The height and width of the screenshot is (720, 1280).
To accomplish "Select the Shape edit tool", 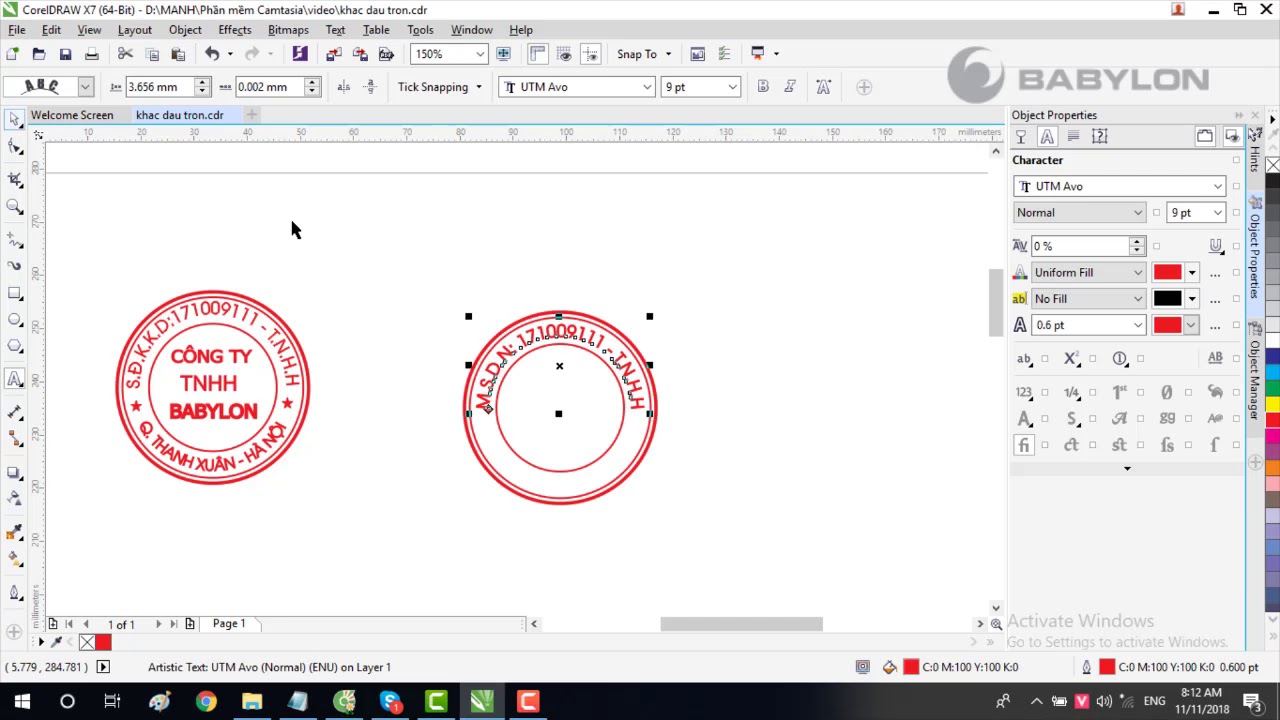I will [x=14, y=148].
